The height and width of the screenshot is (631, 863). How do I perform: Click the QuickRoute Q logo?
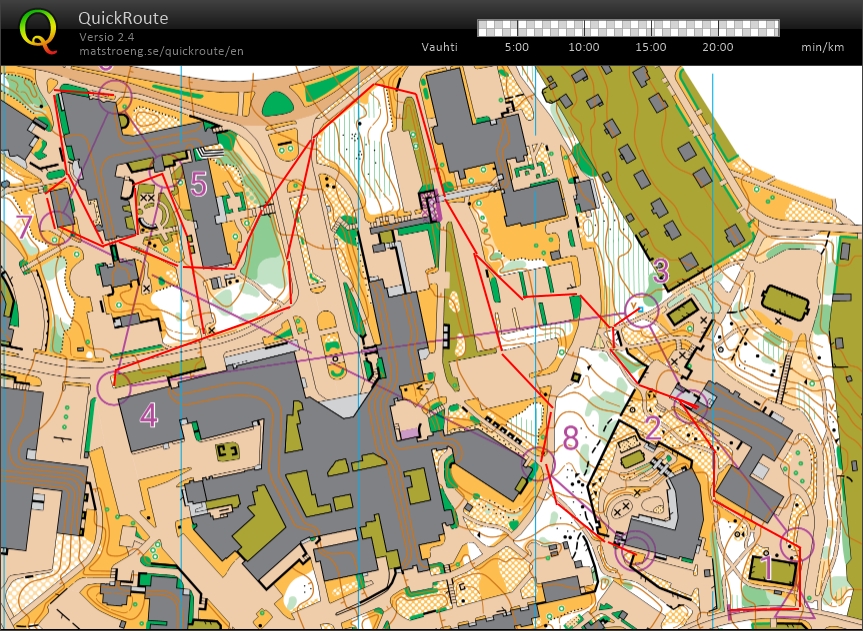[x=39, y=30]
